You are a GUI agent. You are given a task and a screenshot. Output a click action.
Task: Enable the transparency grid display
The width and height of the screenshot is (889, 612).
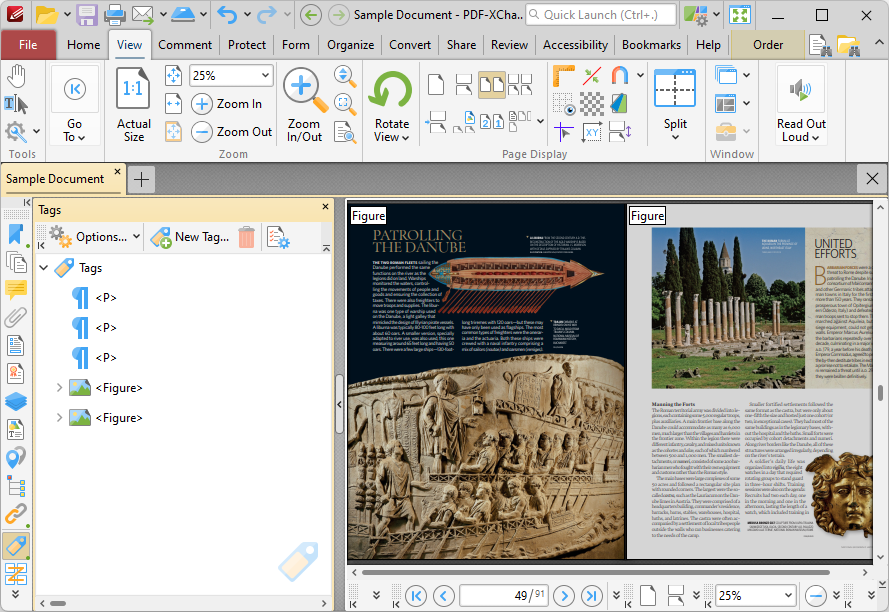coord(591,103)
